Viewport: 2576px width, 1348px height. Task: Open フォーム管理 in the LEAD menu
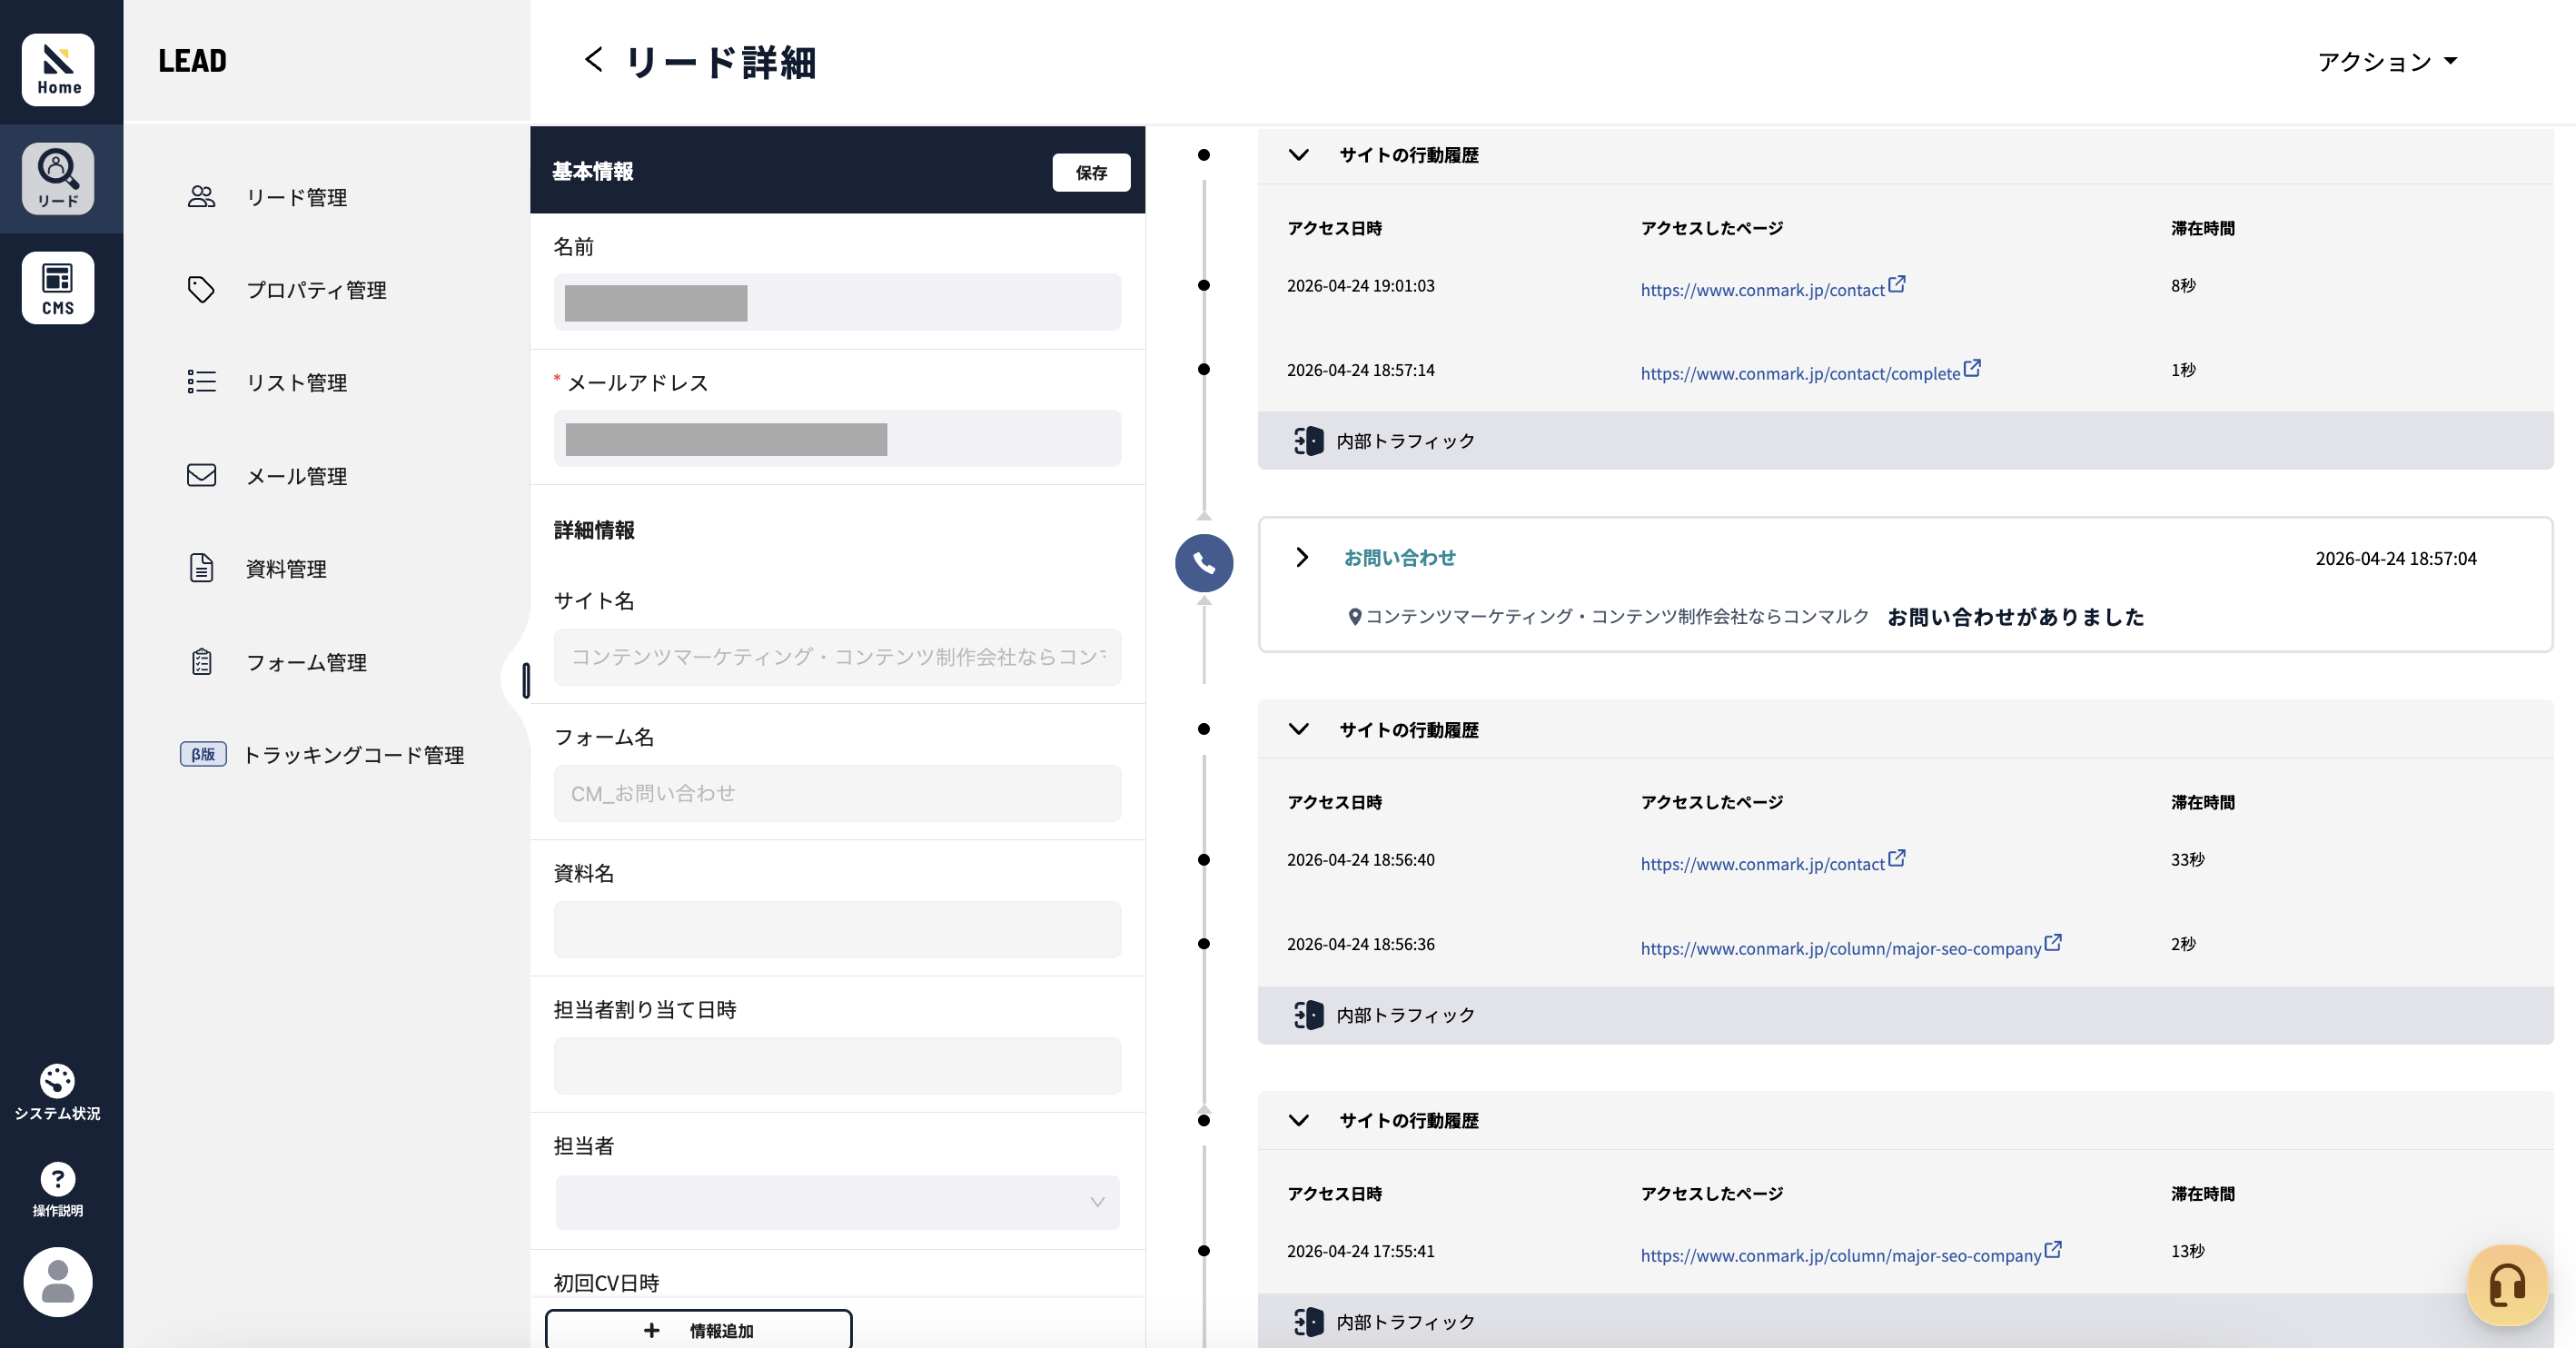coord(306,662)
